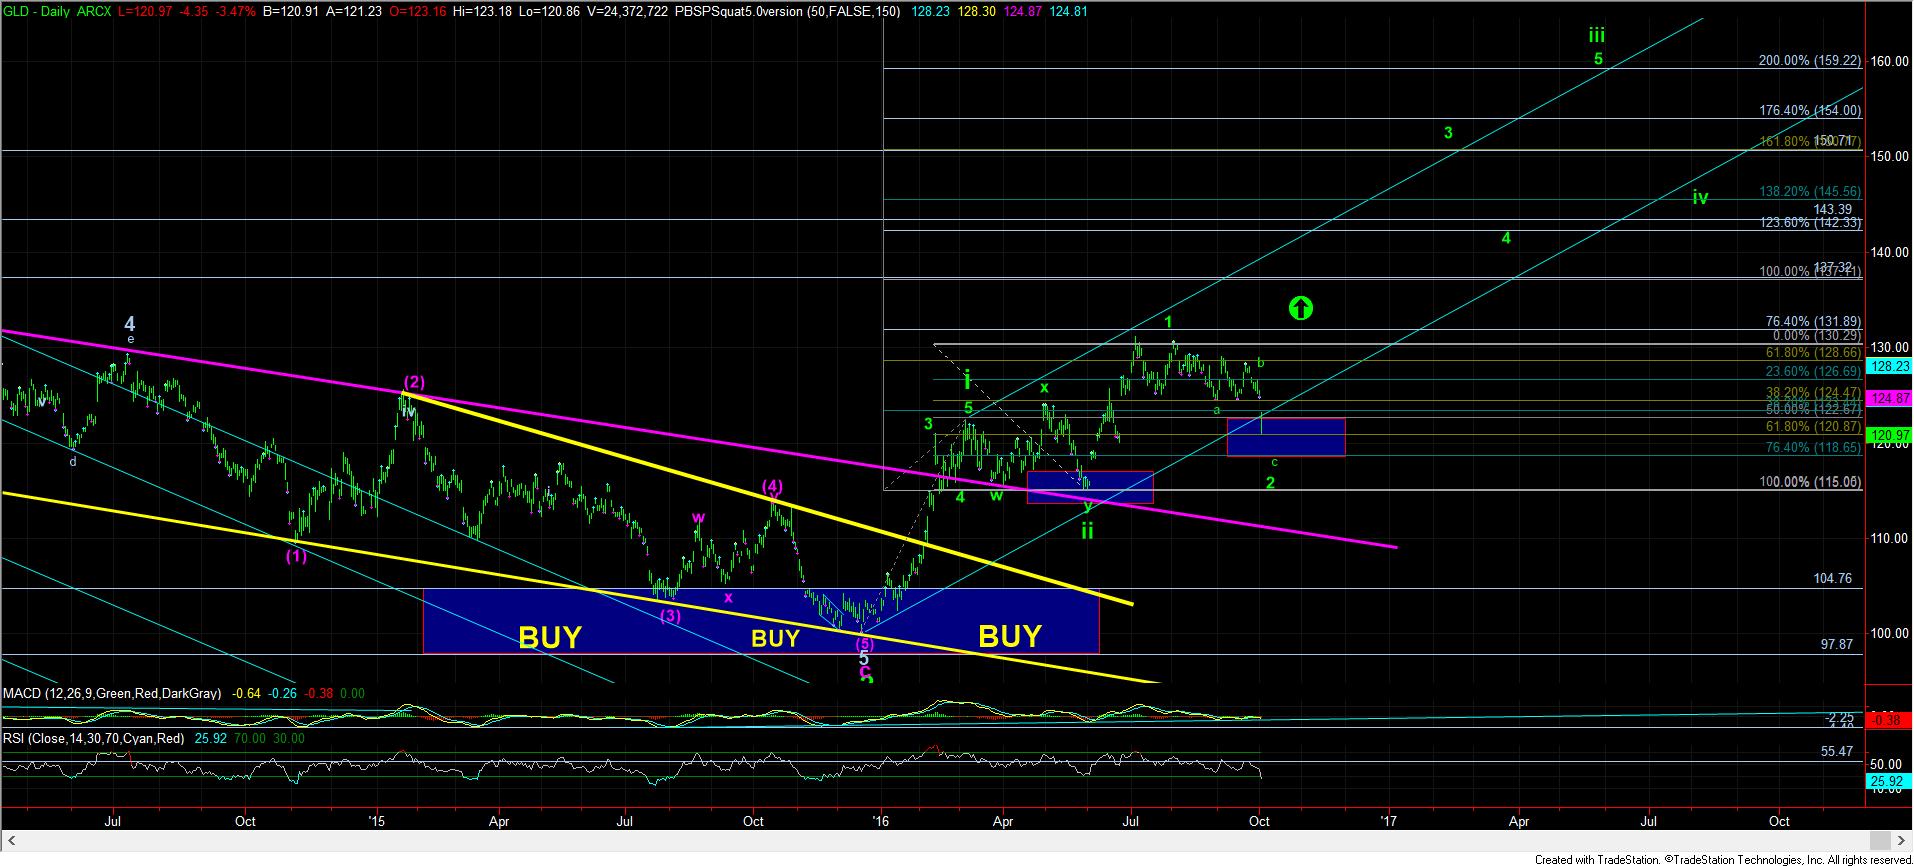
Task: Click the magenta (2) wave label
Action: (414, 381)
